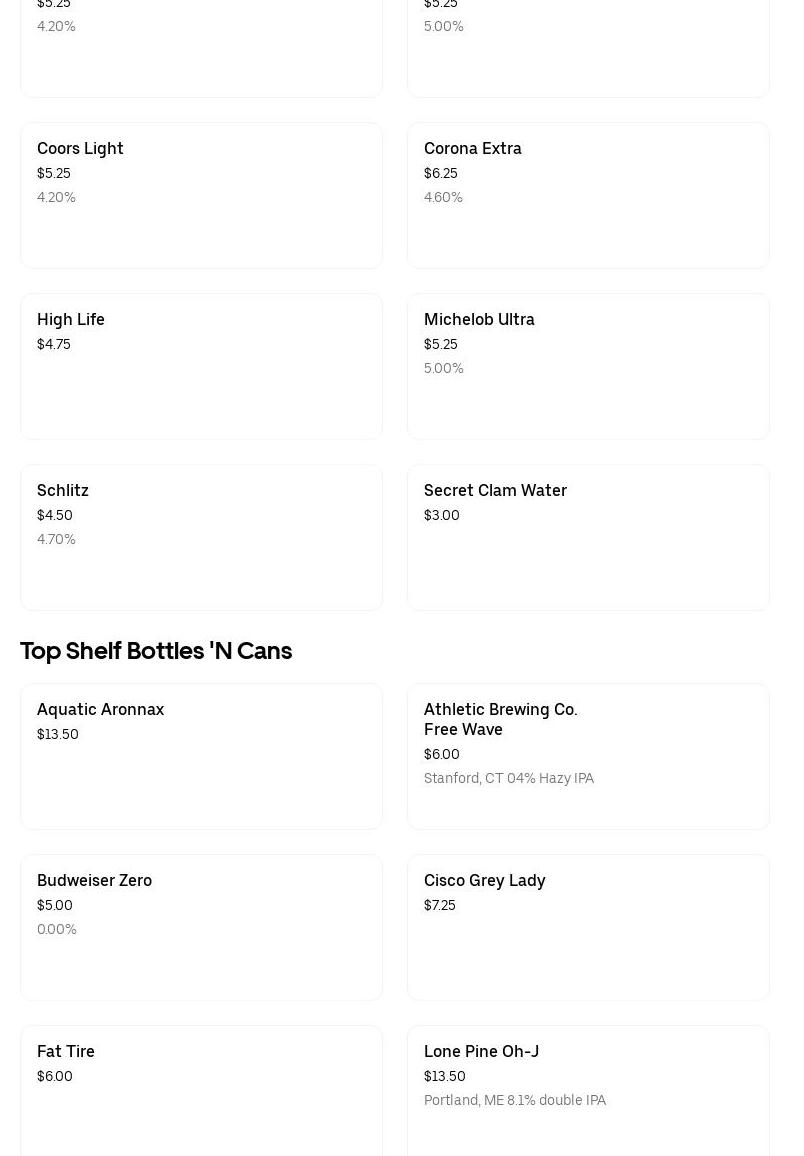Click the Portland, ME double IPA description
Viewport: 804px width, 1156px height.
pyautogui.click(x=515, y=1100)
